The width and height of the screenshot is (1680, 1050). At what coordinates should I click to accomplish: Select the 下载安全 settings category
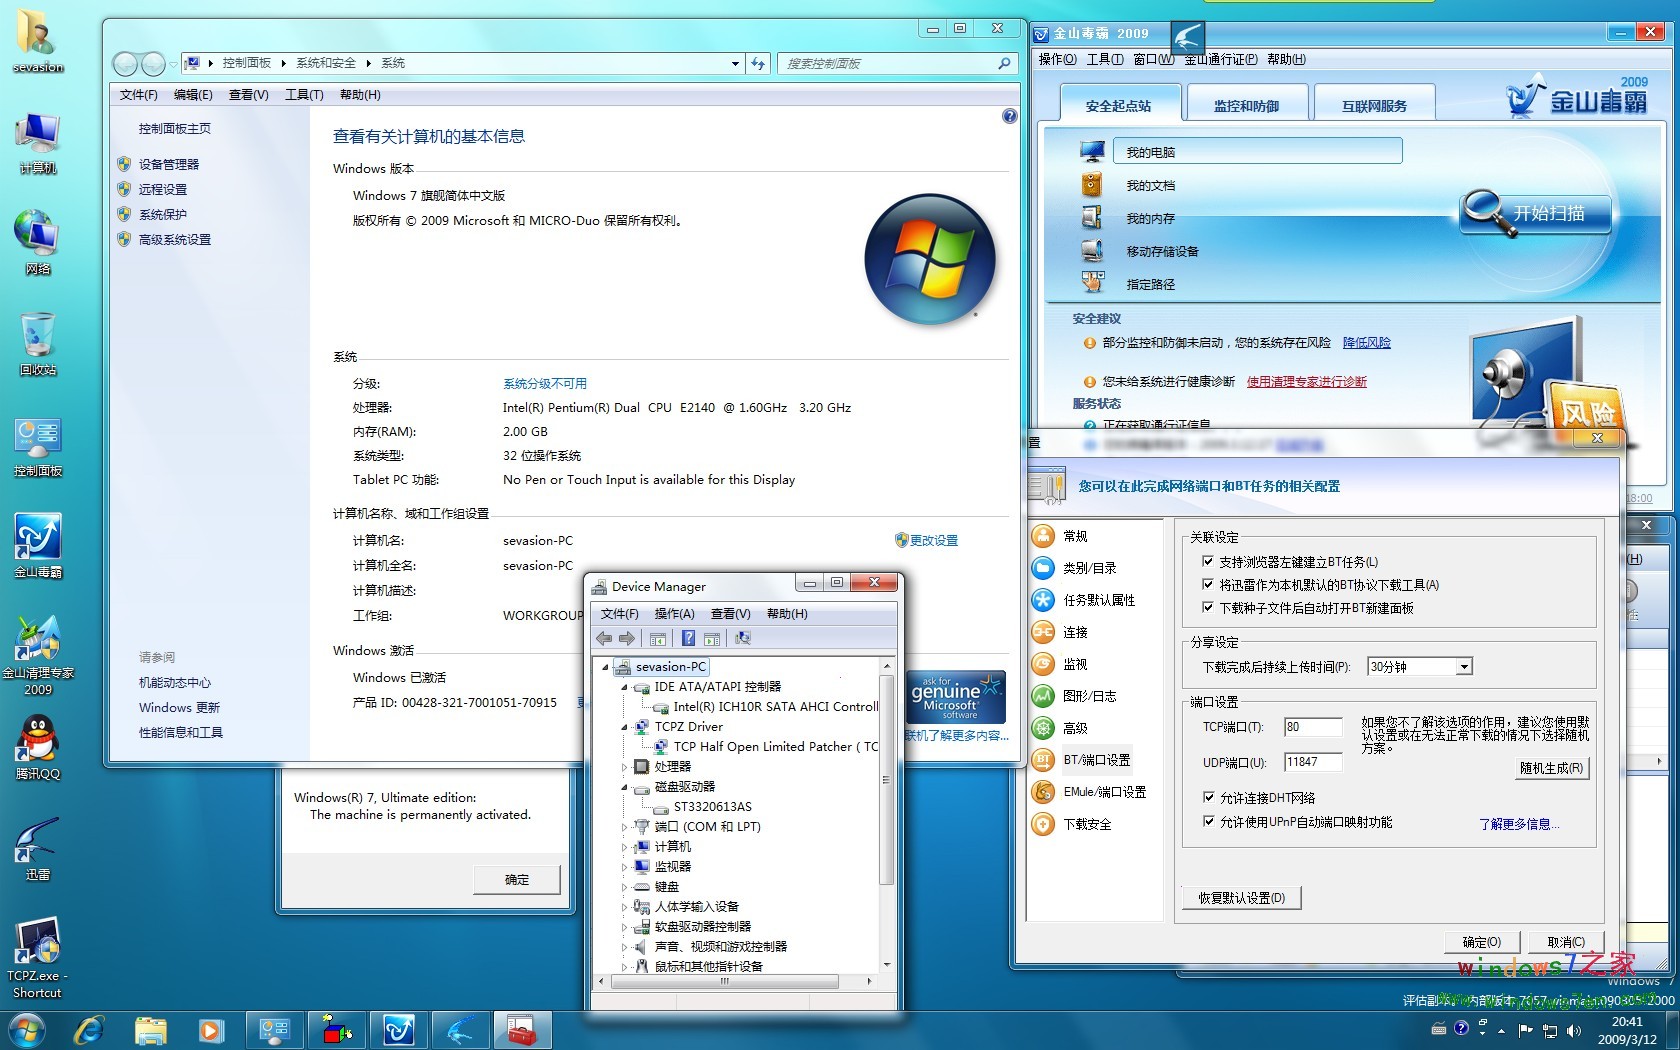tap(1087, 824)
